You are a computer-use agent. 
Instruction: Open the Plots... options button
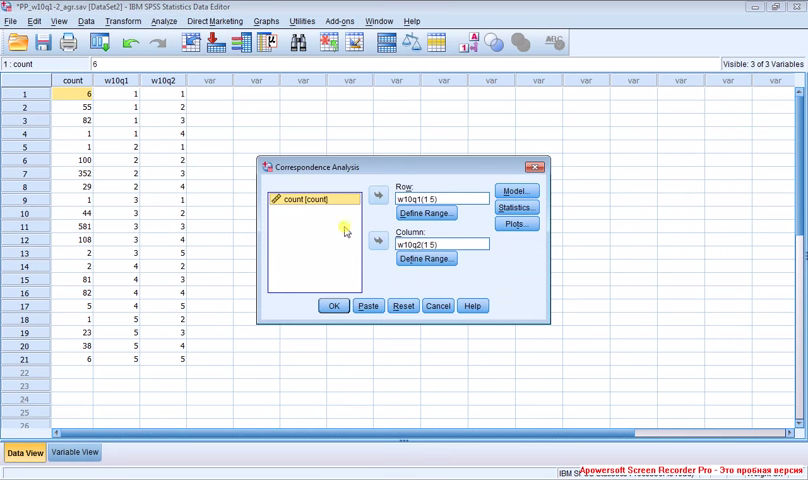click(x=517, y=224)
